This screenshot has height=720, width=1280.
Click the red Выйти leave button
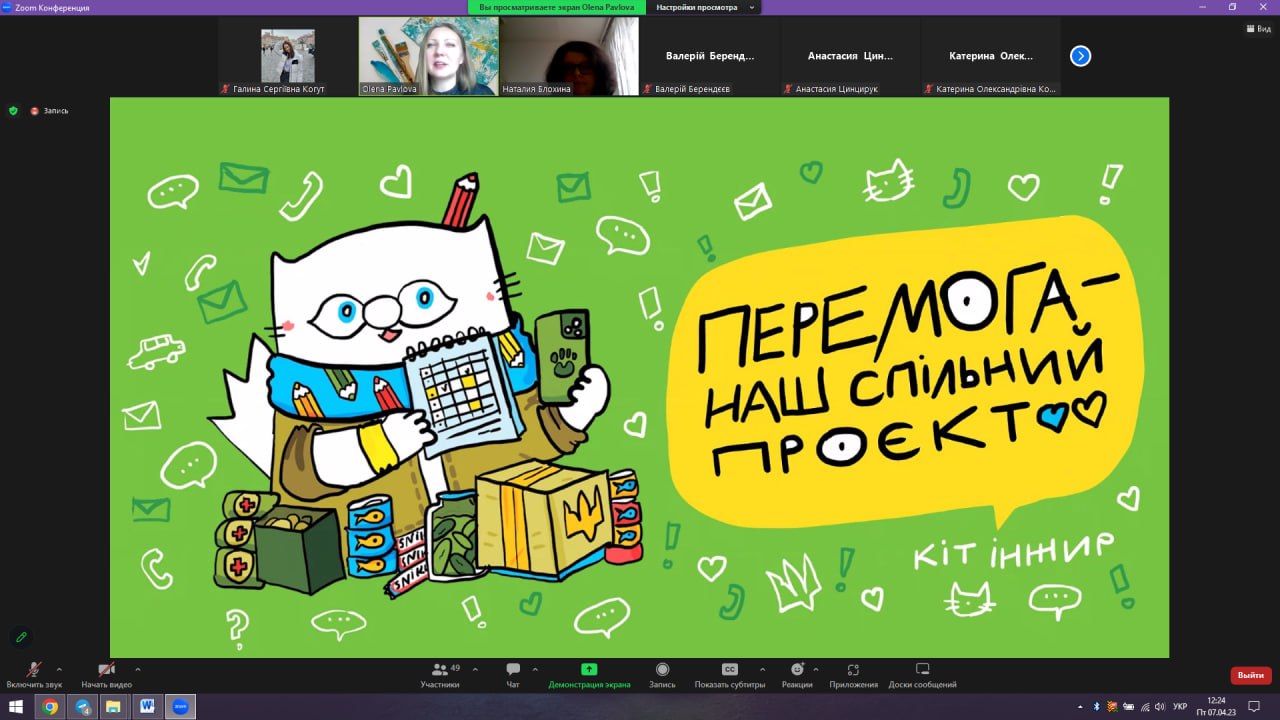point(1250,675)
